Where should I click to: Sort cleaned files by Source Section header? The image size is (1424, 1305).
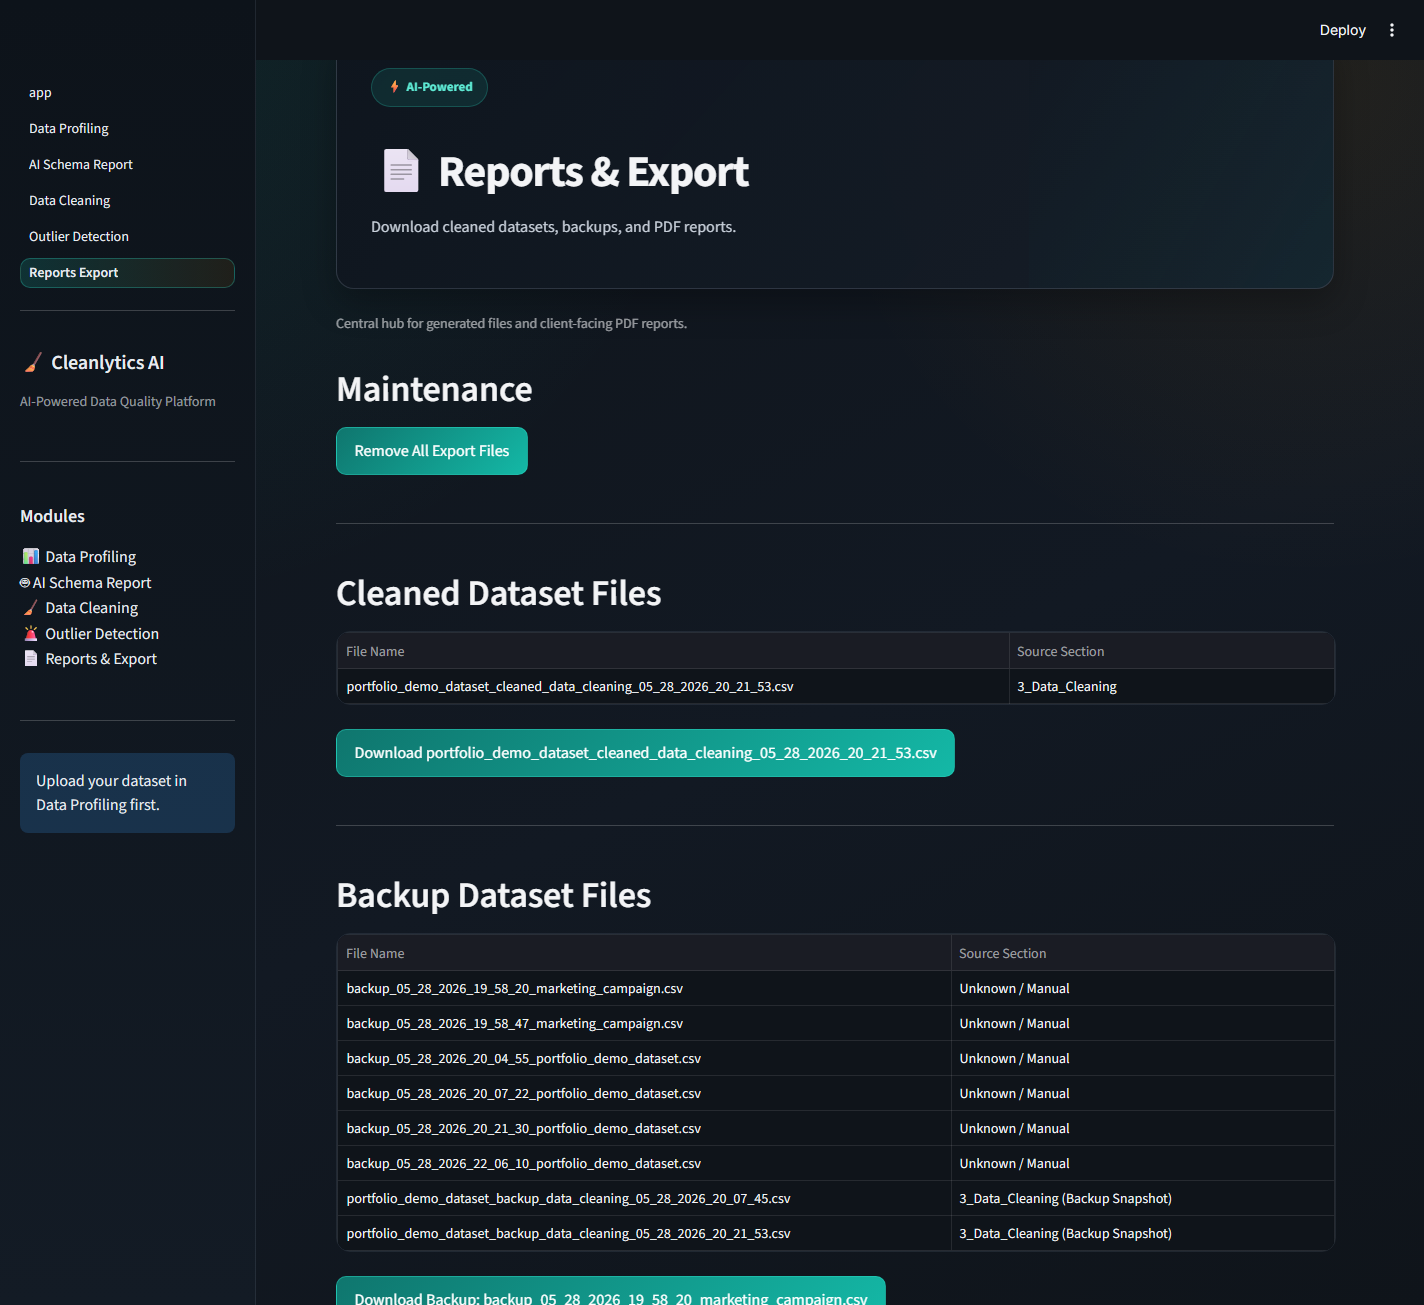tap(1171, 651)
